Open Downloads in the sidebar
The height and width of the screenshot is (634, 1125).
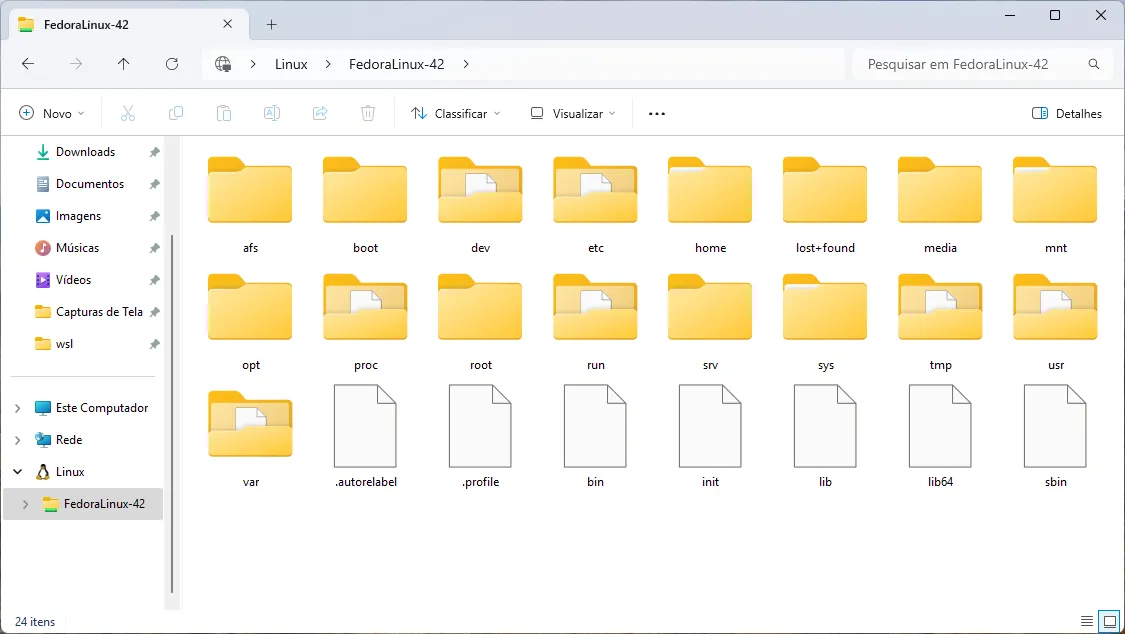(85, 152)
